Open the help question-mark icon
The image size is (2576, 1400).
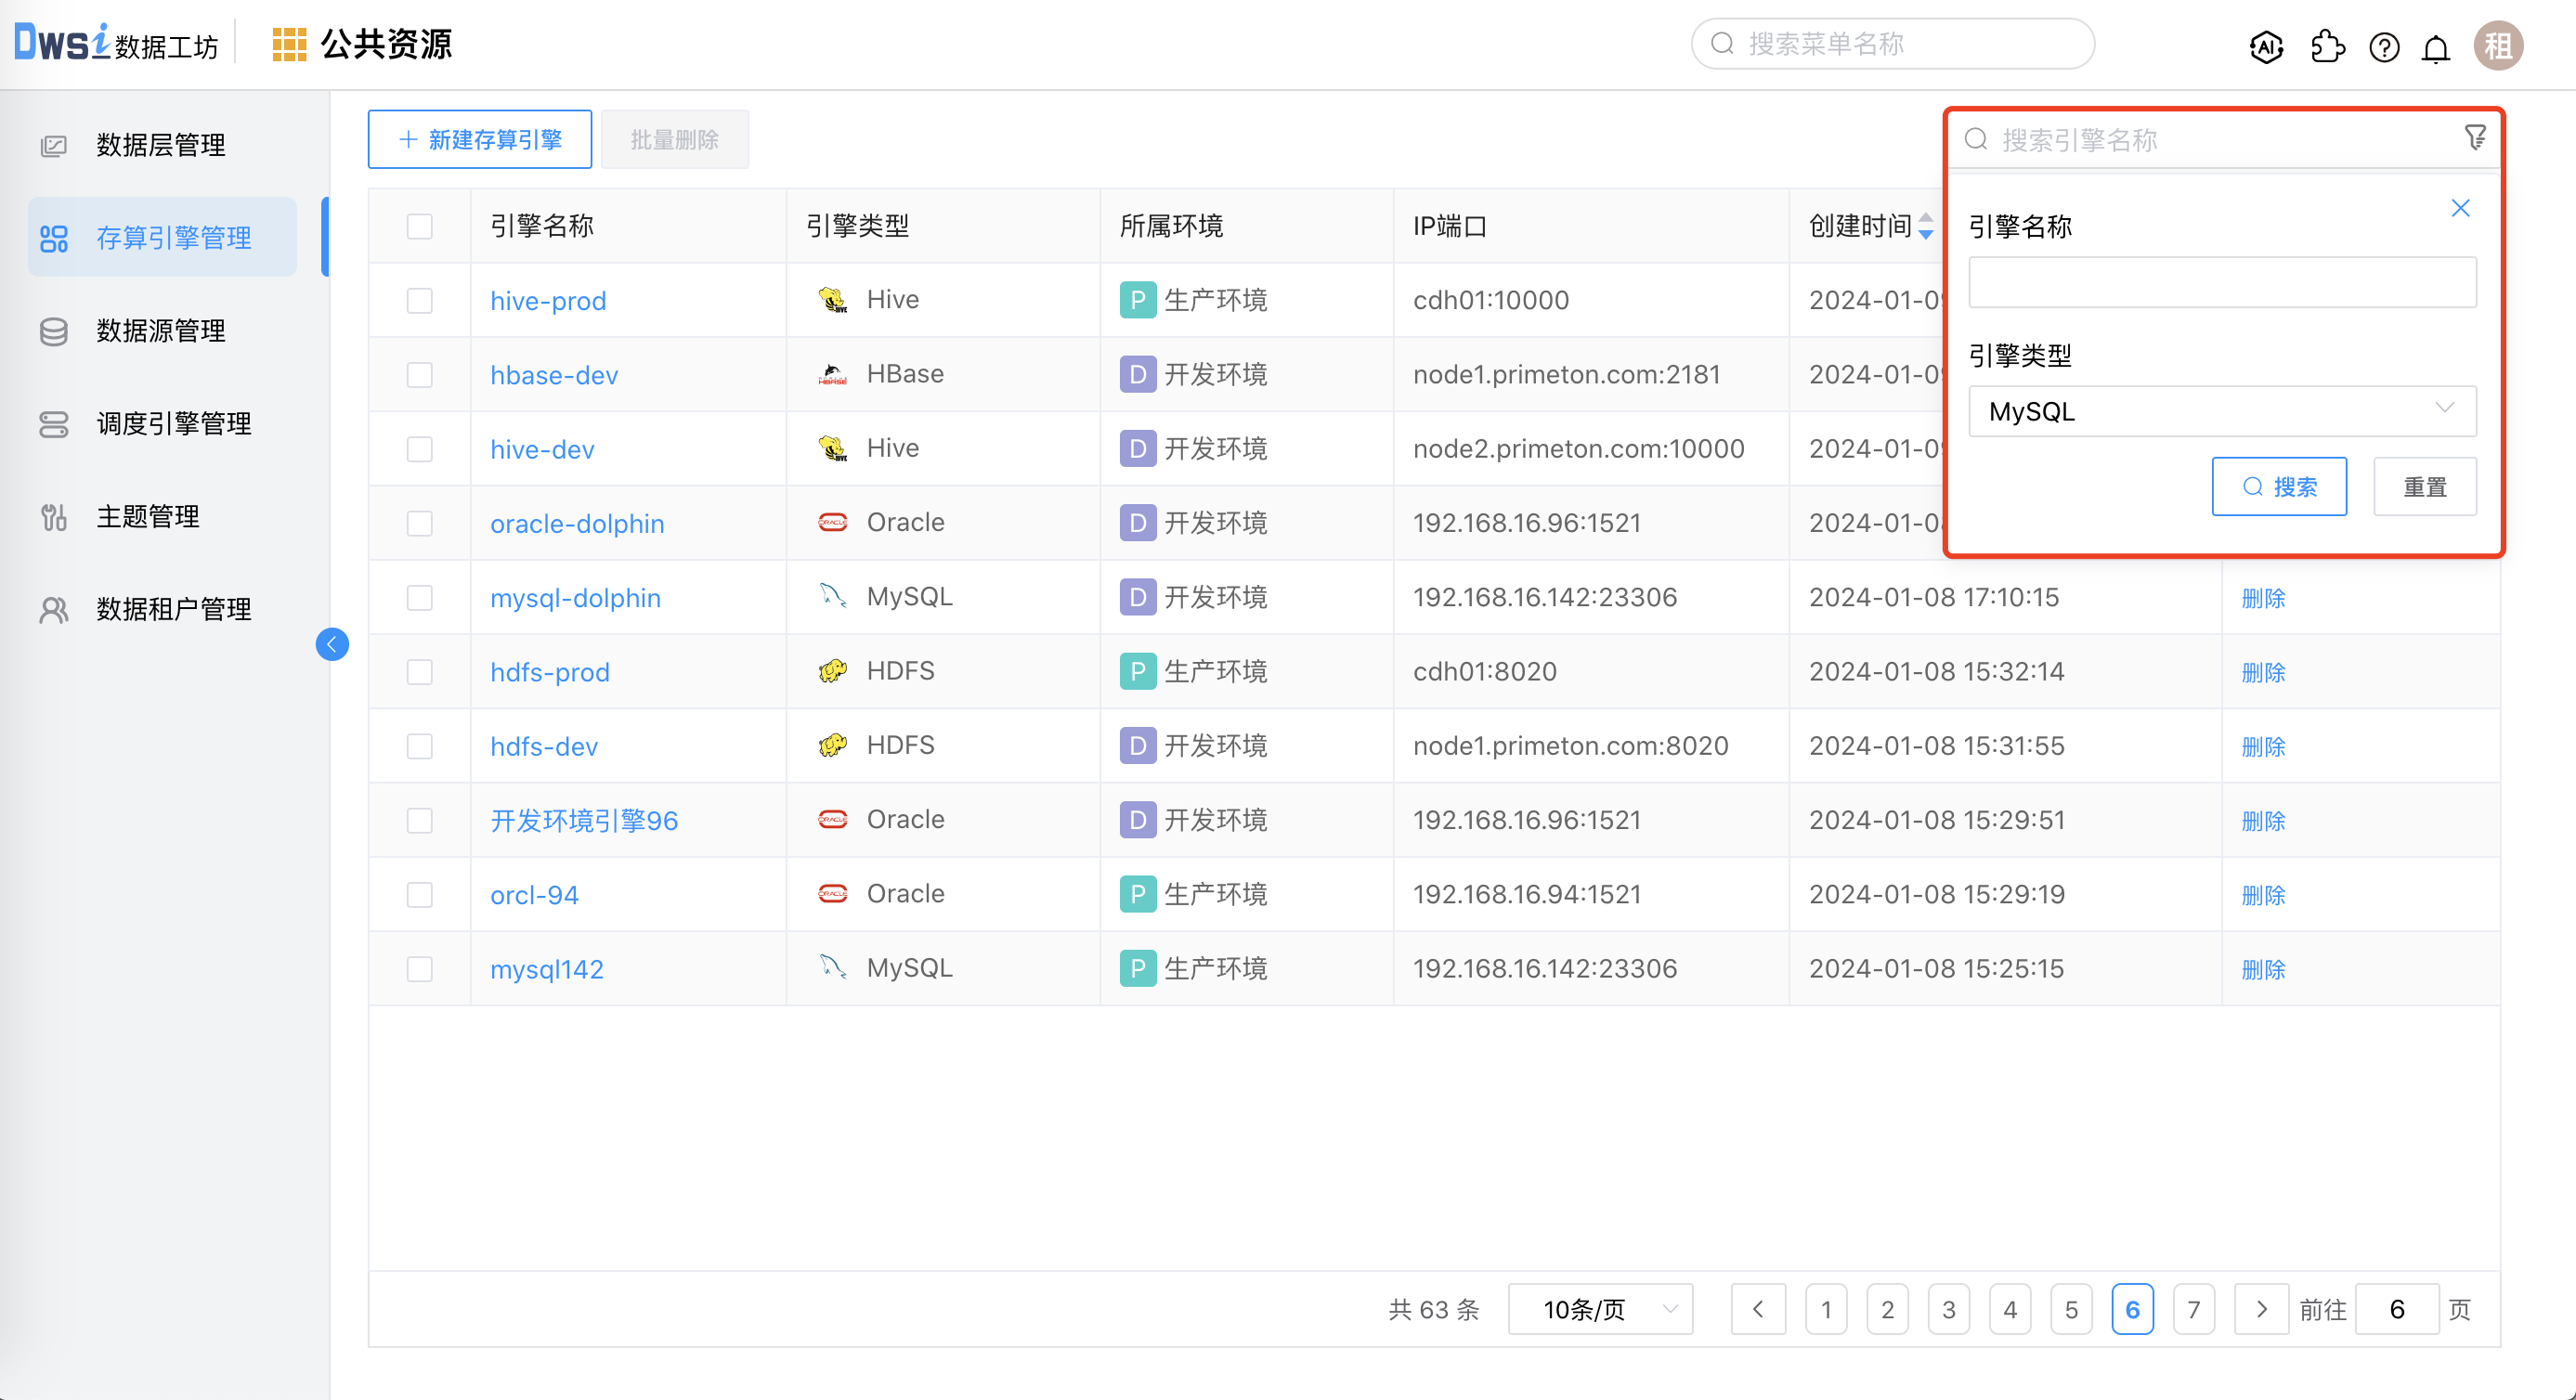pos(2384,46)
